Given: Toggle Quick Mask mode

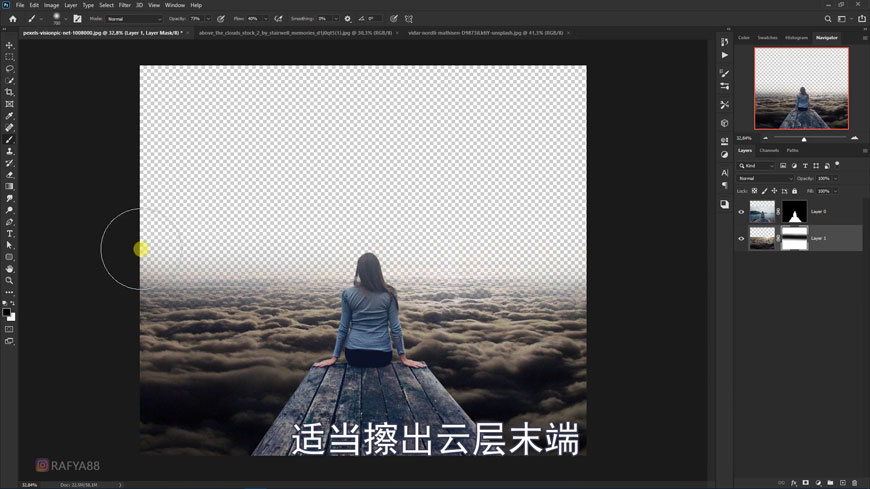Looking at the screenshot, I should [9, 329].
